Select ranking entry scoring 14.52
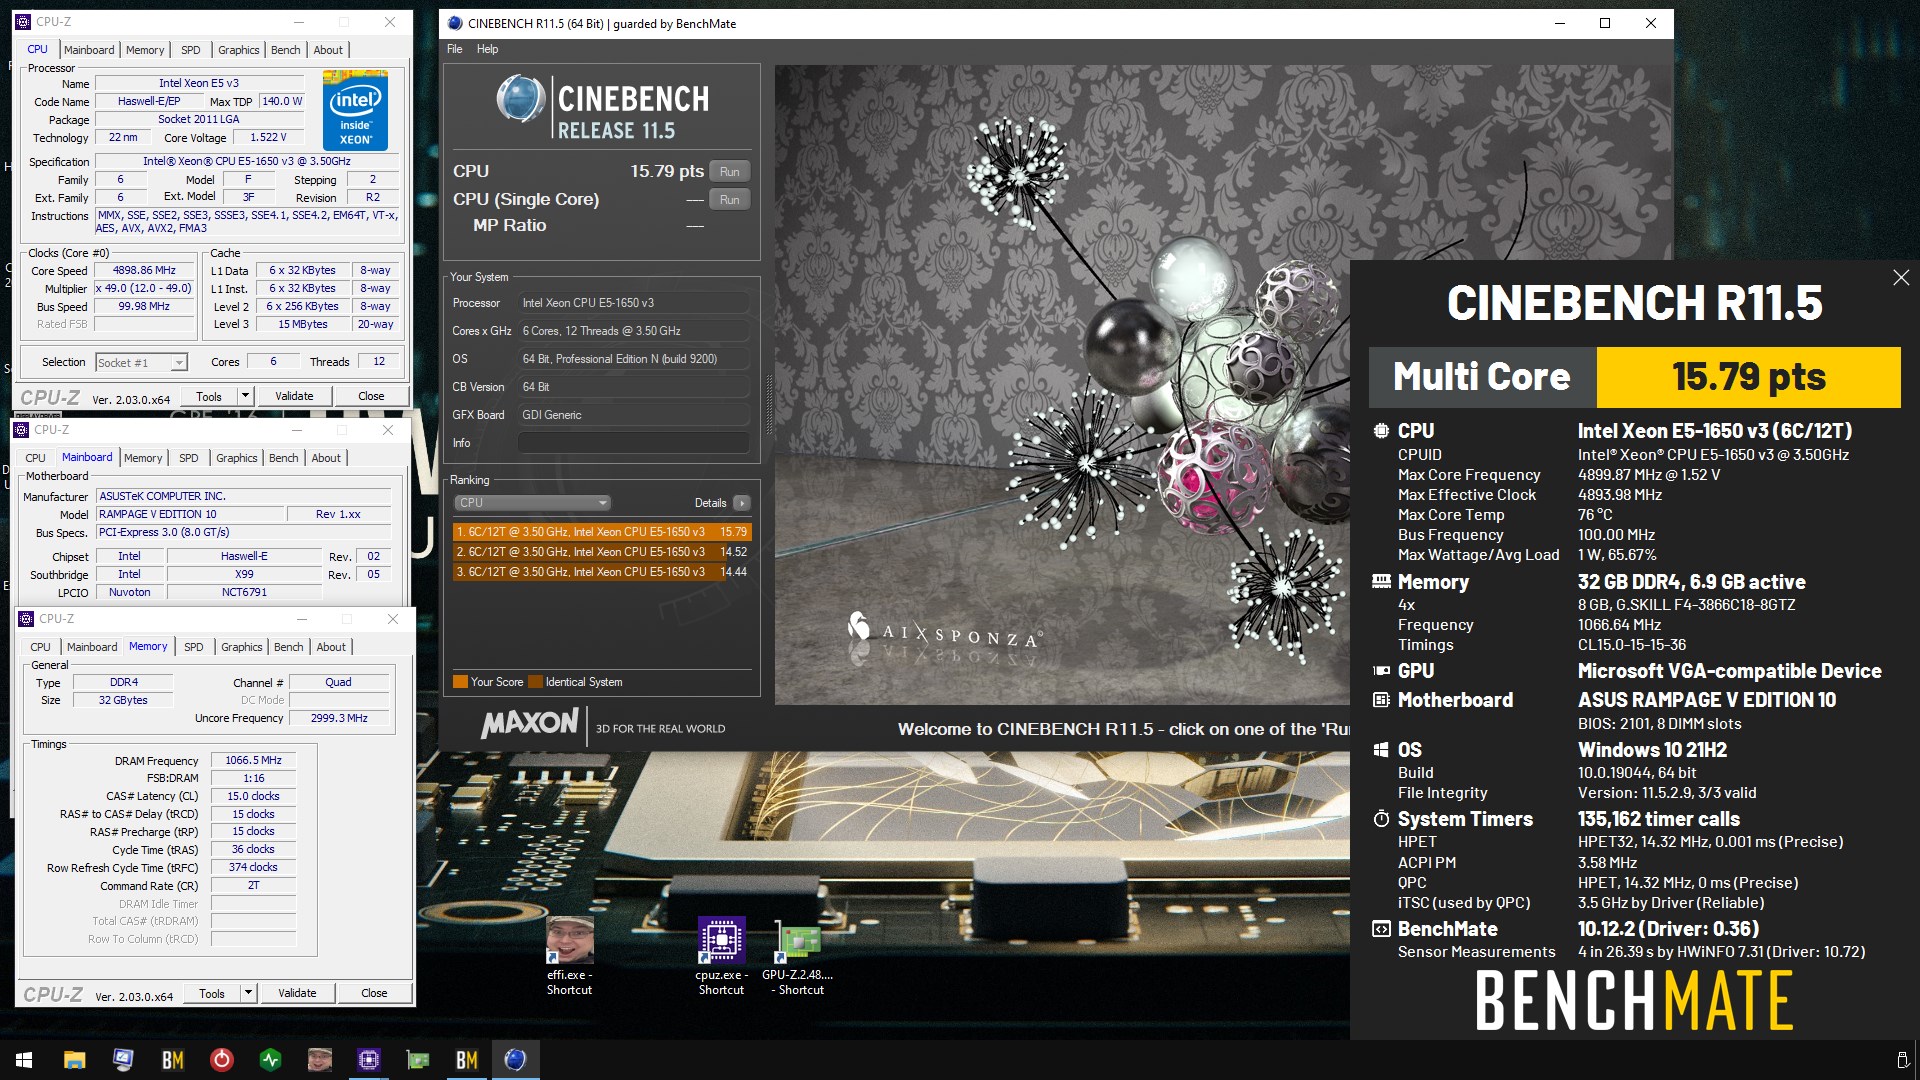 point(602,552)
